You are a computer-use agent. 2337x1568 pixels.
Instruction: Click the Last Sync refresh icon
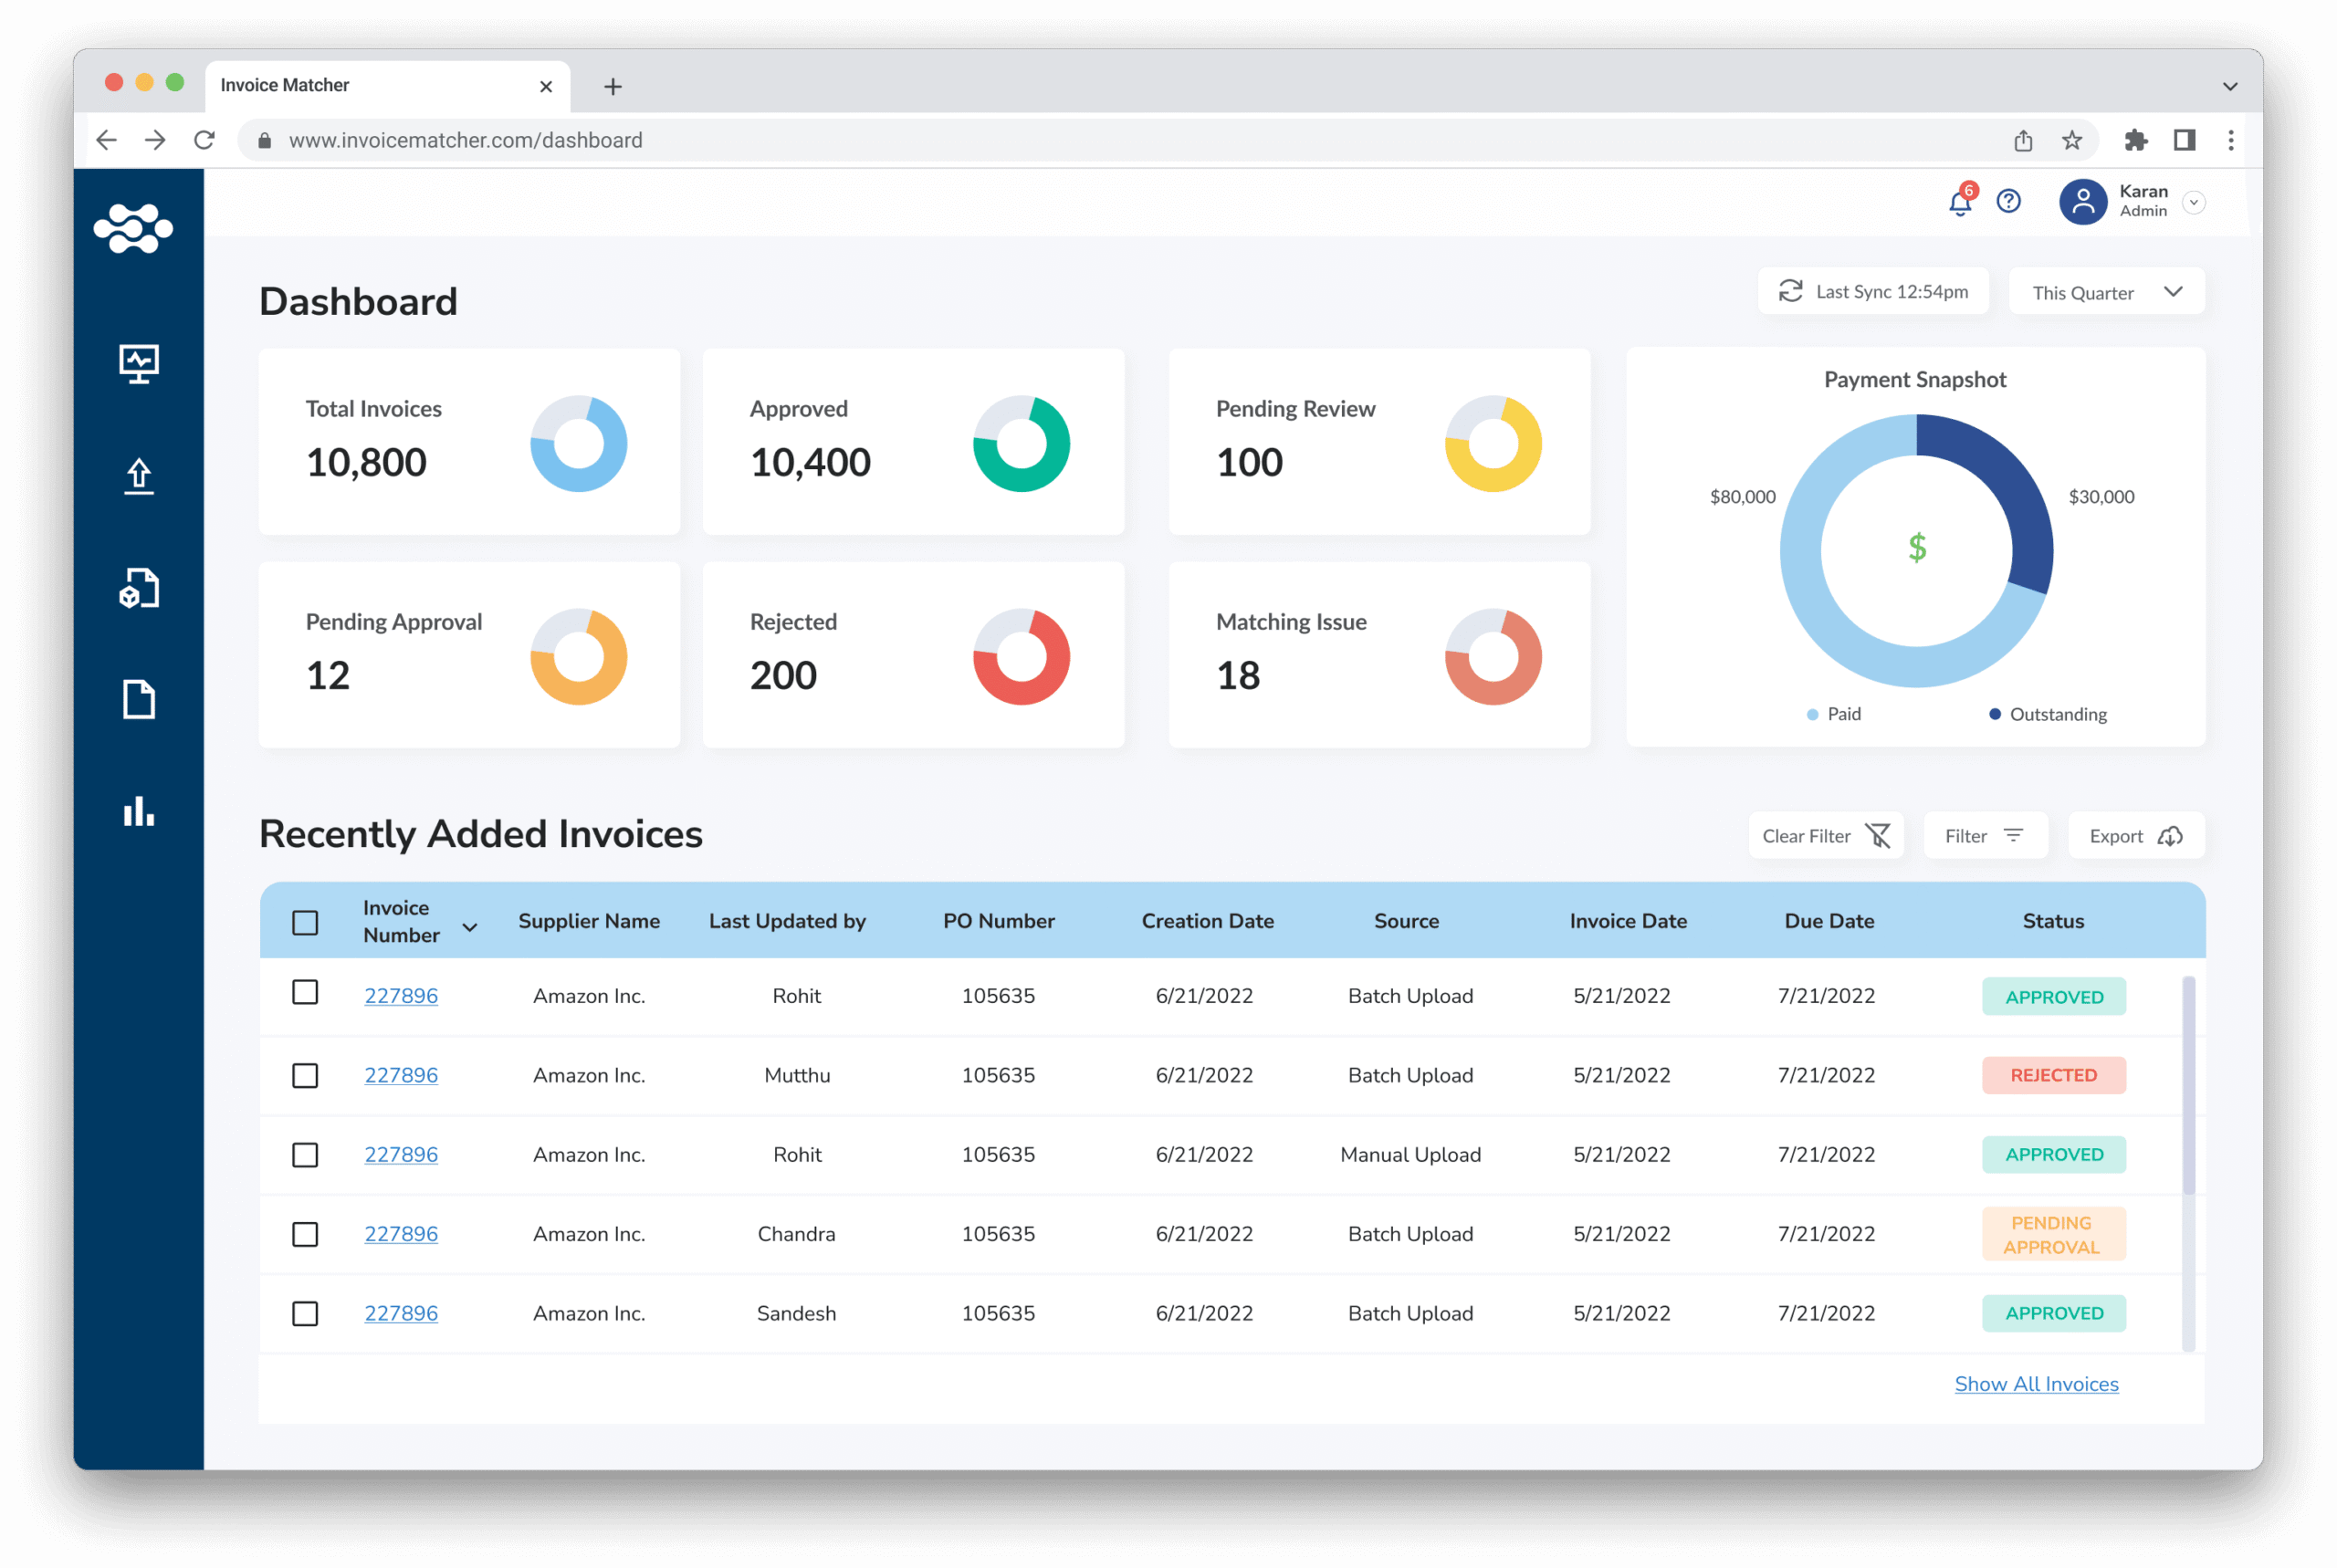(x=1790, y=291)
